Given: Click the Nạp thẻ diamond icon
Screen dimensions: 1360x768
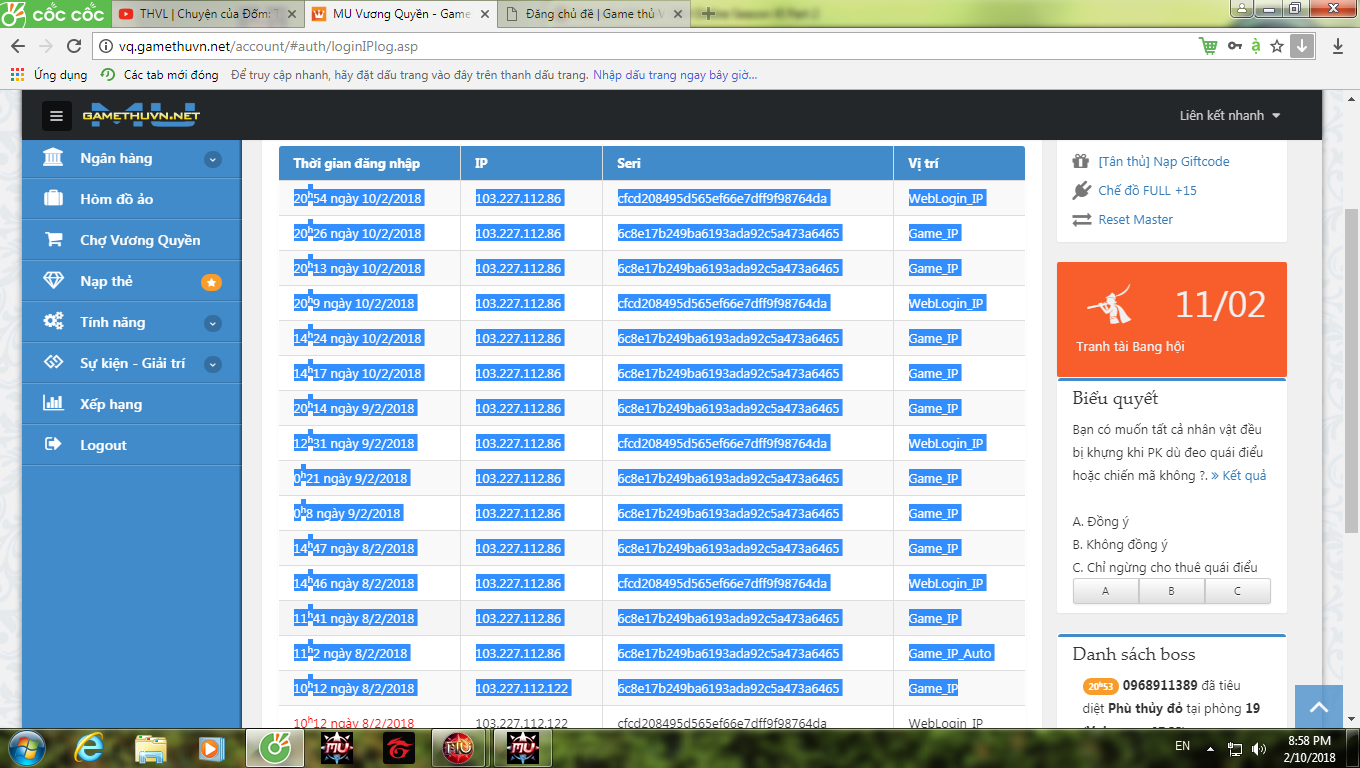Looking at the screenshot, I should click(x=53, y=281).
